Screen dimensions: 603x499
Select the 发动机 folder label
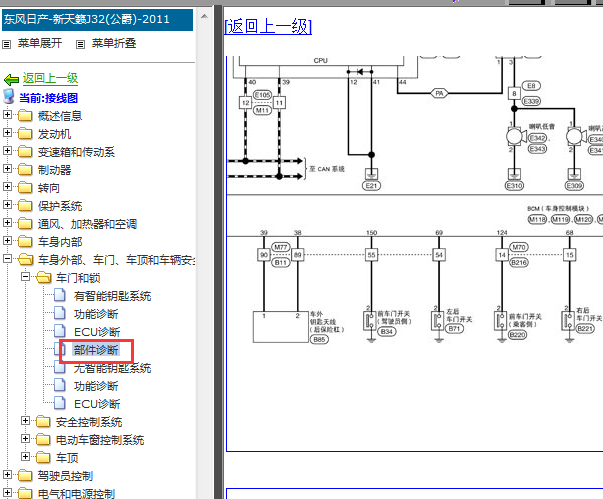pyautogui.click(x=54, y=134)
